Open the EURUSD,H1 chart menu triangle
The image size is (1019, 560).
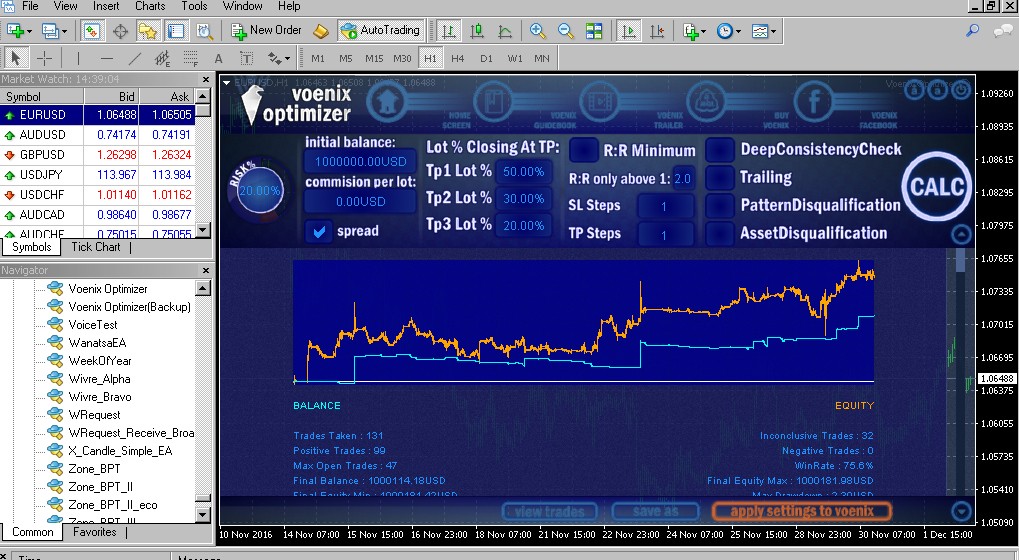coord(226,83)
